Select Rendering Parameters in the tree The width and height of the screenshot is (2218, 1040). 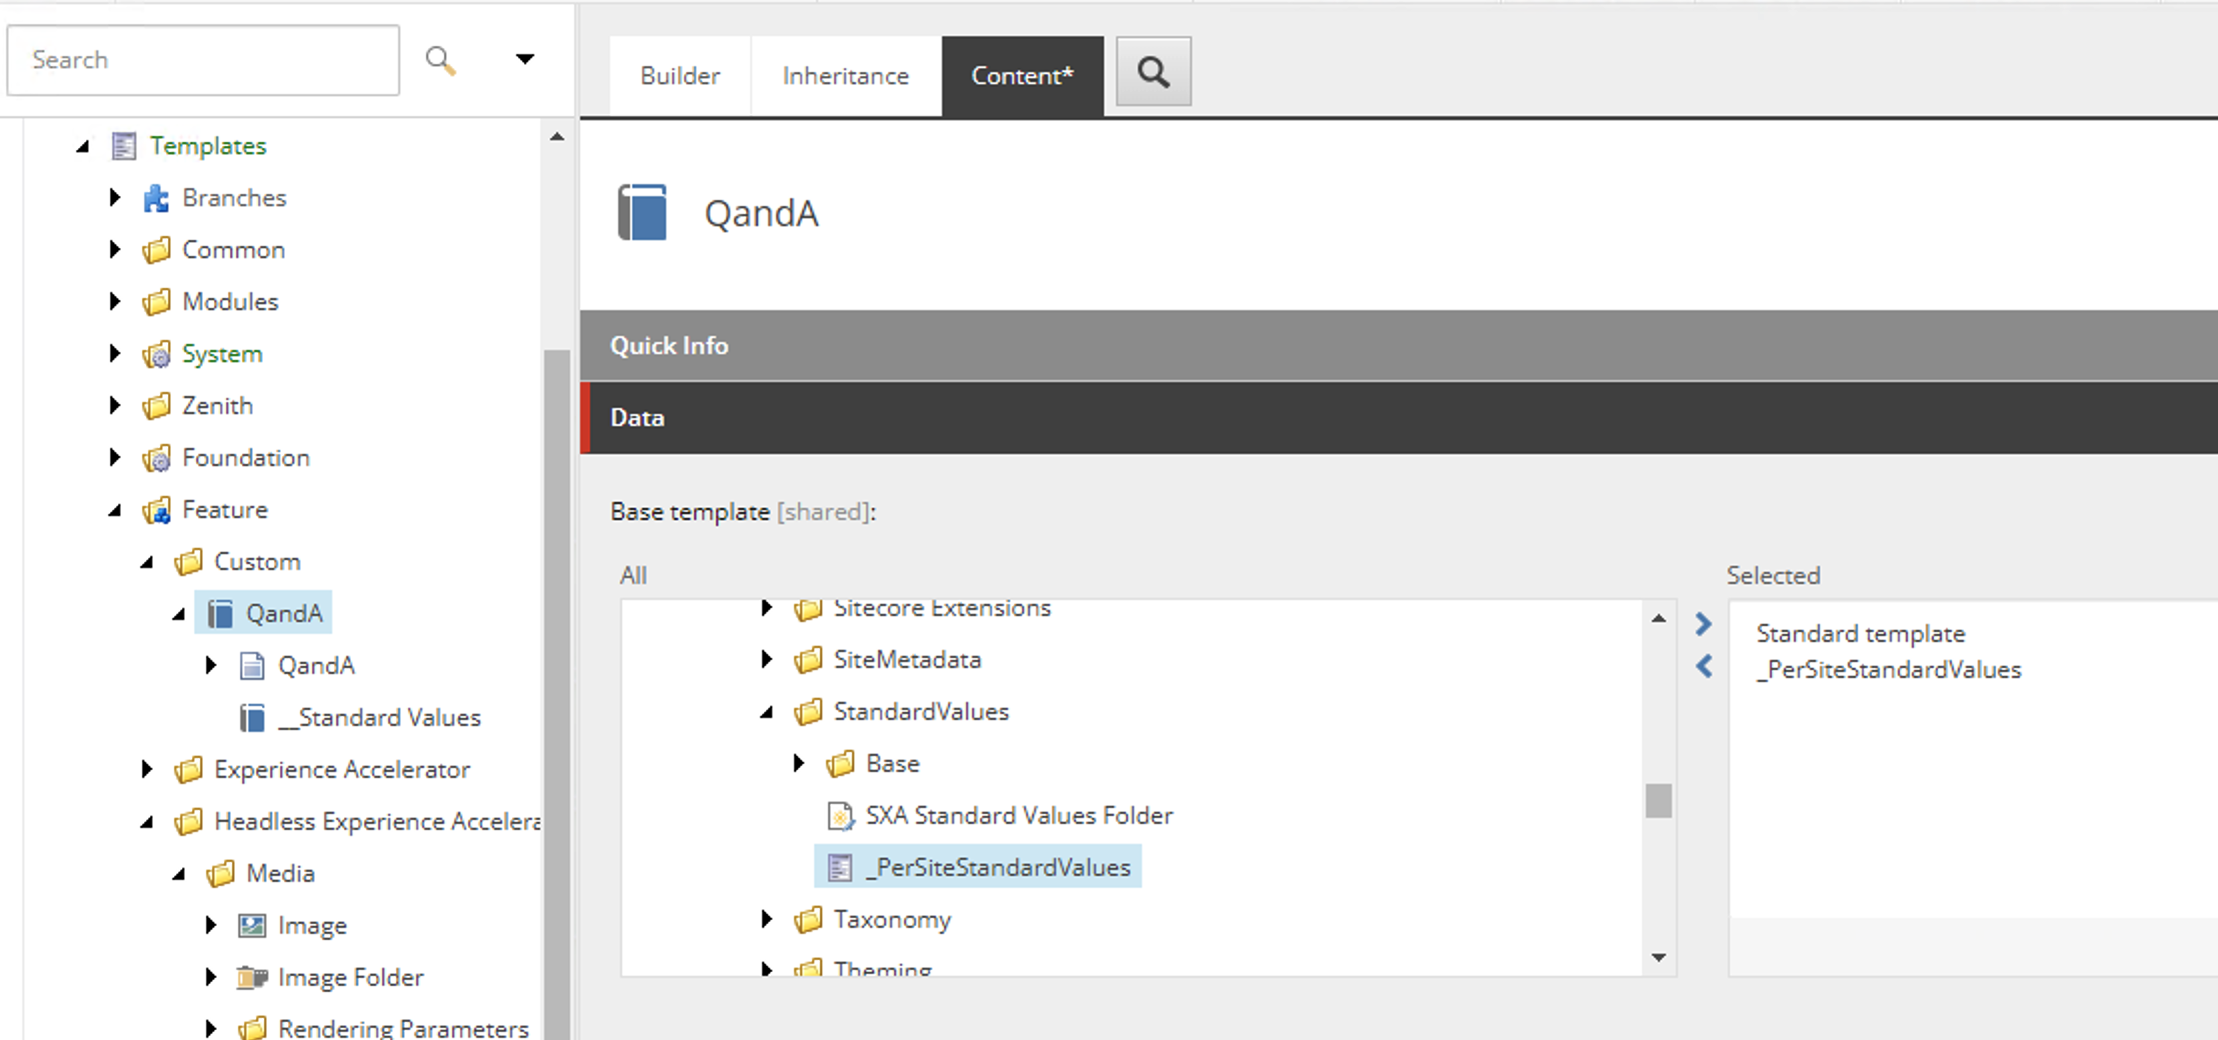403,1028
